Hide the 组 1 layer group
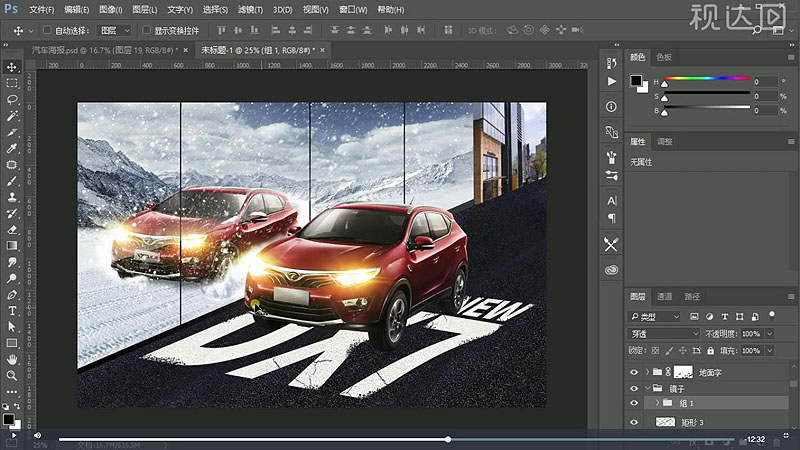 pyautogui.click(x=634, y=403)
